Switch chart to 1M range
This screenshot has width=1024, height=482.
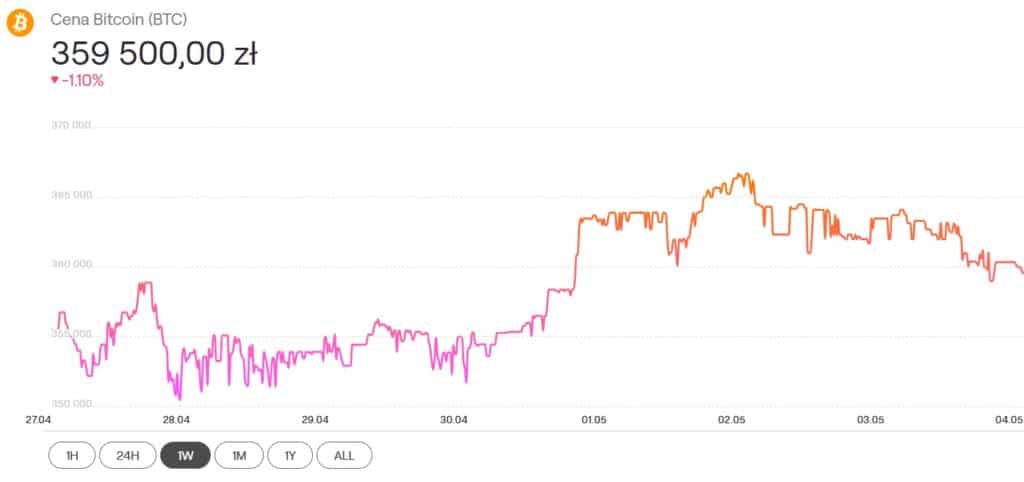click(x=239, y=455)
